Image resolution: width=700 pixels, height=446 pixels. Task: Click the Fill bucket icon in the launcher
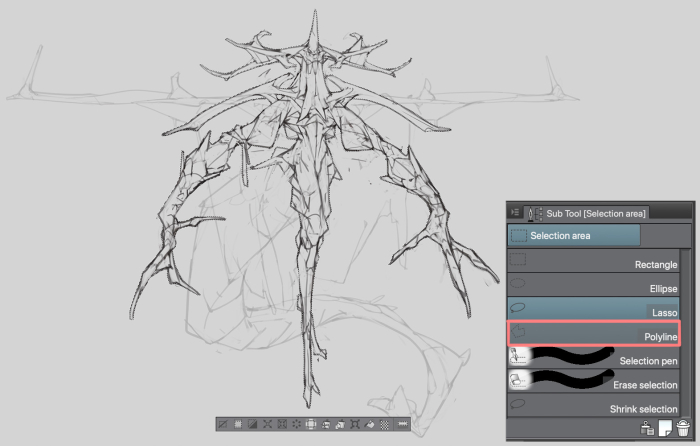tap(369, 425)
